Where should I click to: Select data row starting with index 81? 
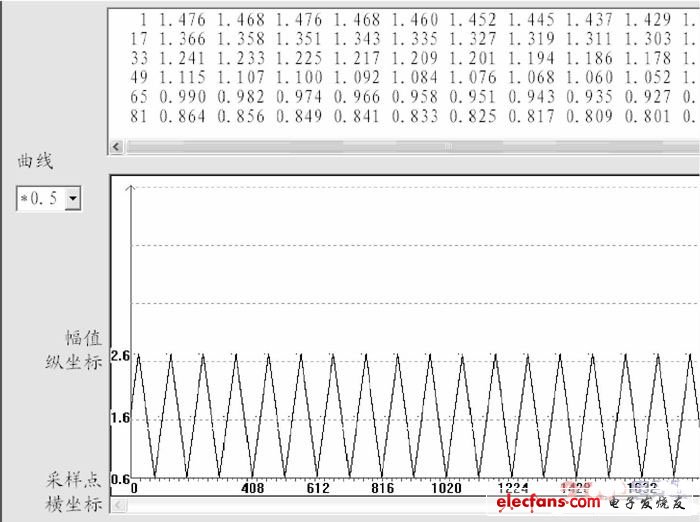click(x=400, y=115)
